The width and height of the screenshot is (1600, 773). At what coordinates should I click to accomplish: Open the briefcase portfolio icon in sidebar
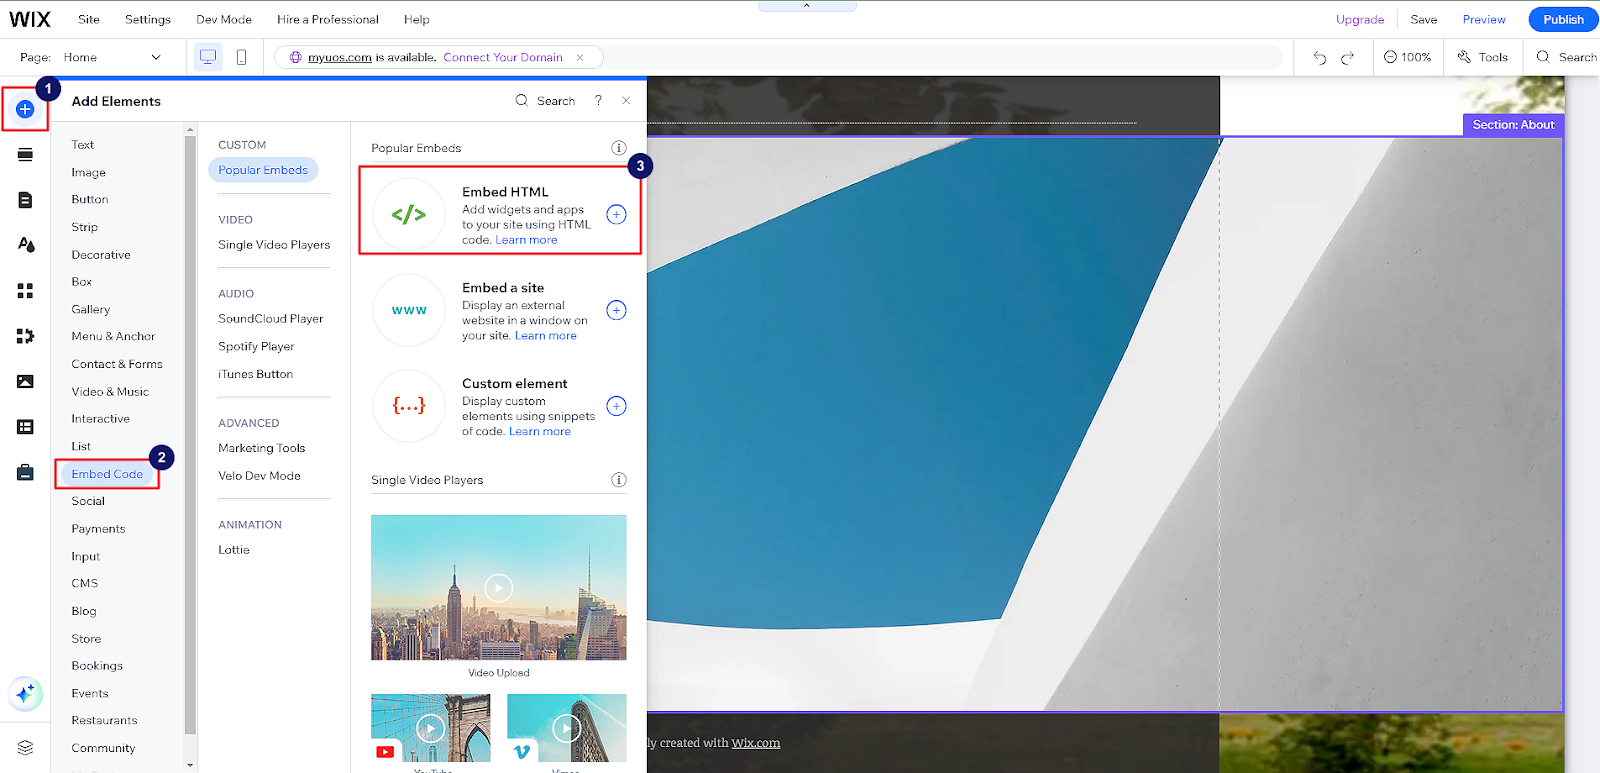click(x=25, y=472)
